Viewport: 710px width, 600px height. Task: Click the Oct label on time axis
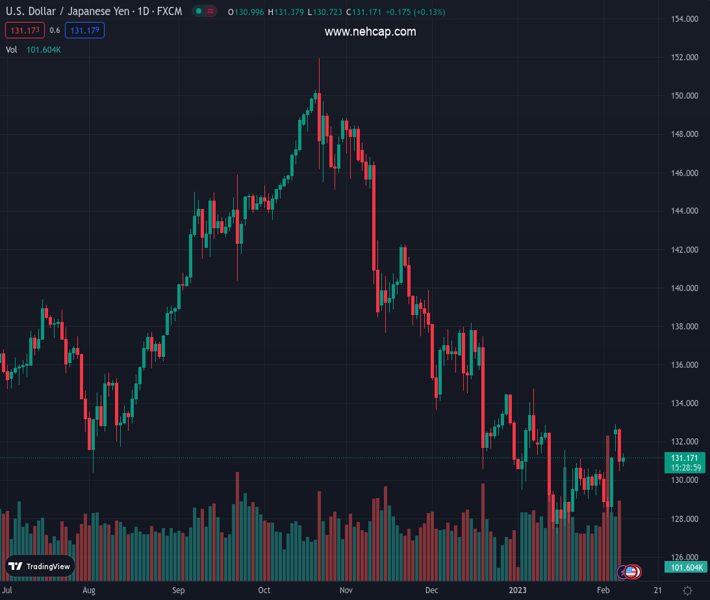[x=264, y=591]
